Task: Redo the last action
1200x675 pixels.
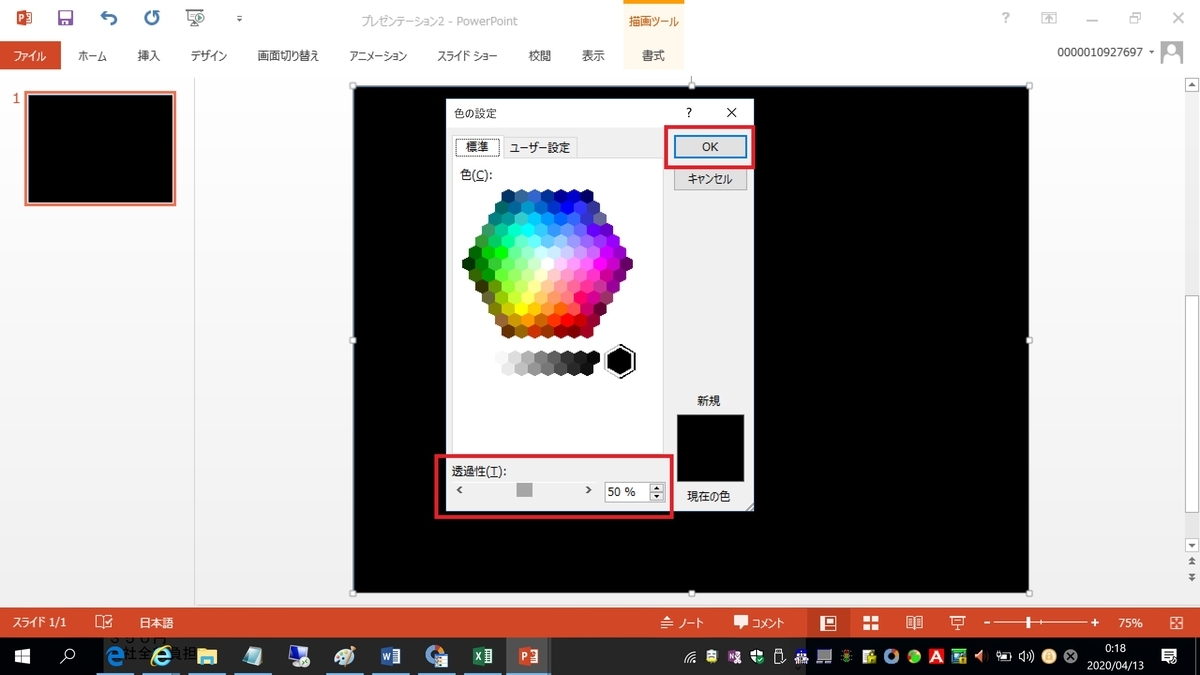Action: 152,18
